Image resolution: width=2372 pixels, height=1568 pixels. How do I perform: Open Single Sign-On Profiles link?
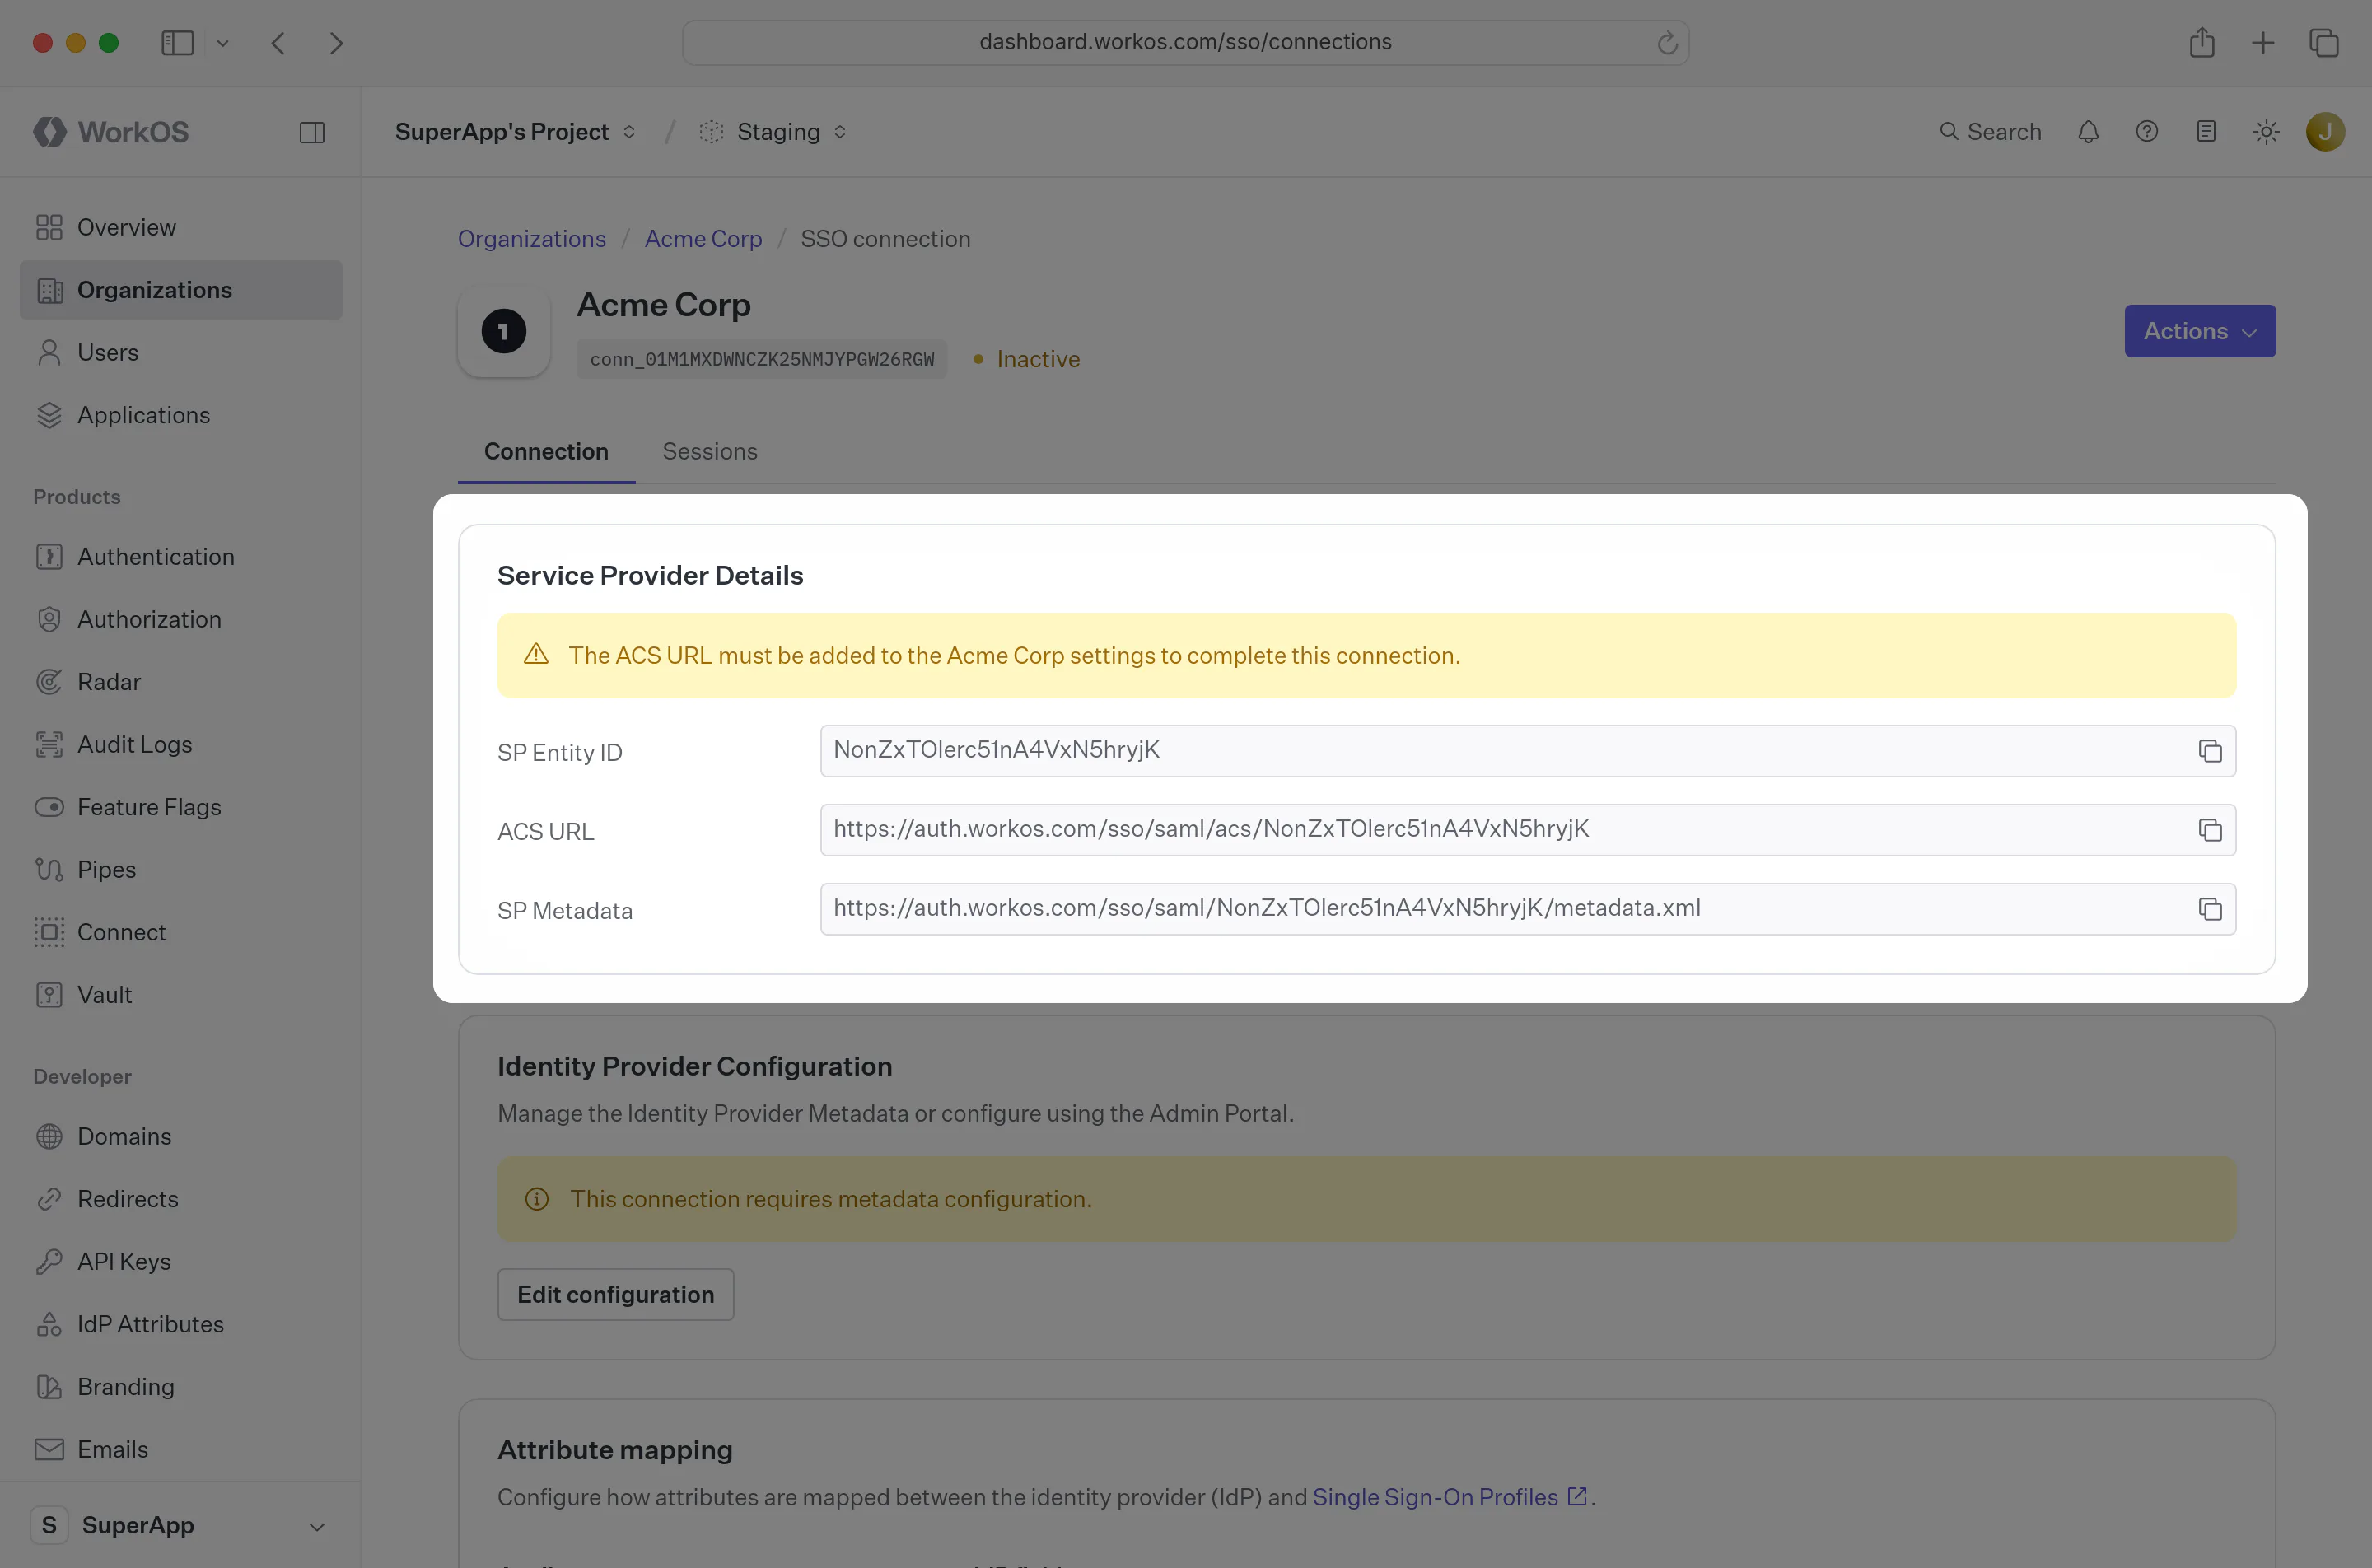coord(1449,1497)
